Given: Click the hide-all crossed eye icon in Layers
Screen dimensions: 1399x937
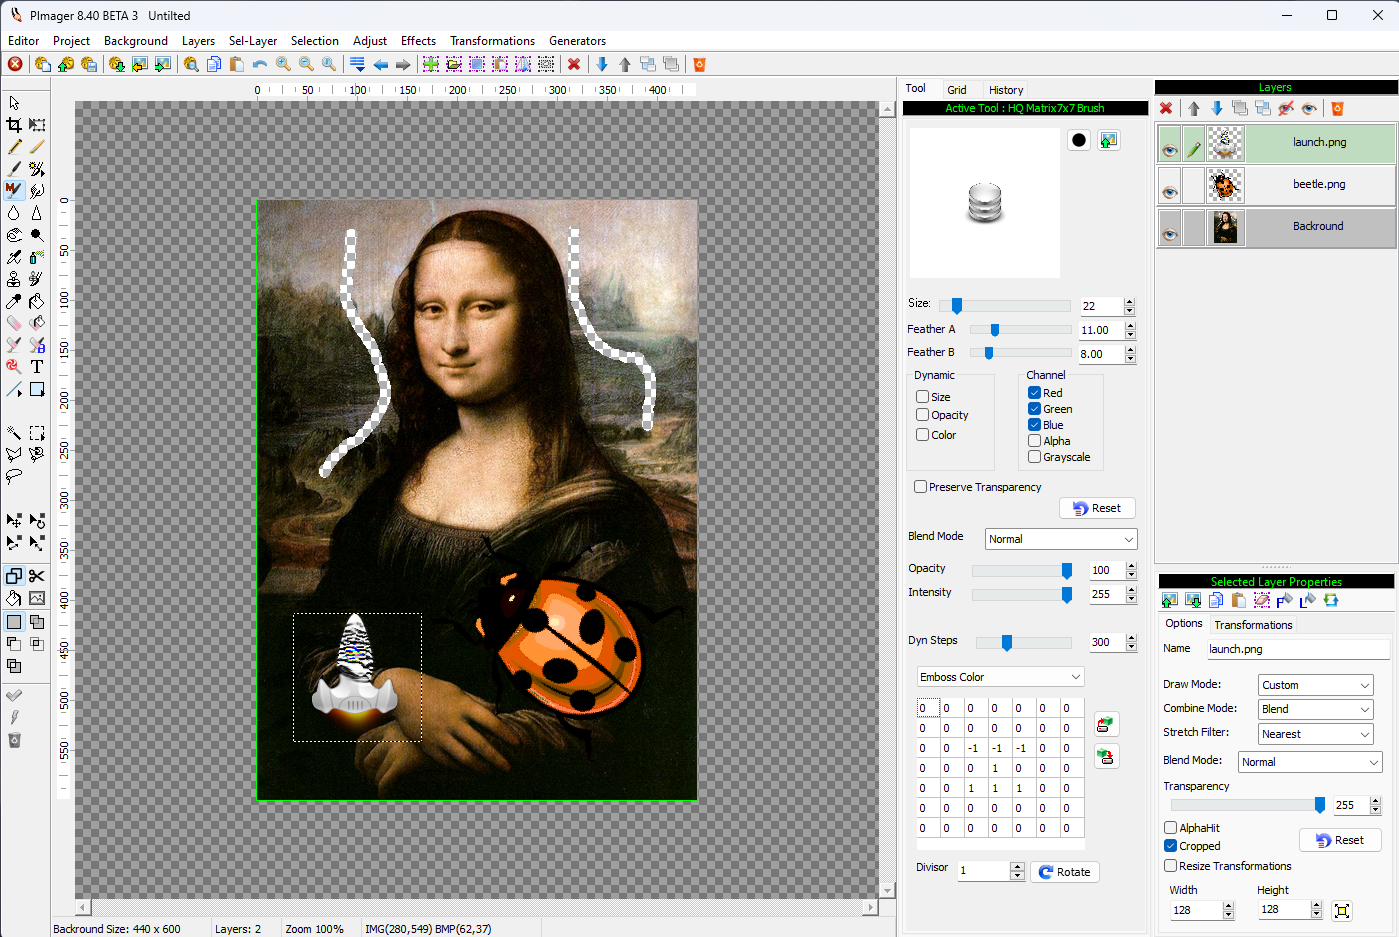Looking at the screenshot, I should pyautogui.click(x=1286, y=108).
